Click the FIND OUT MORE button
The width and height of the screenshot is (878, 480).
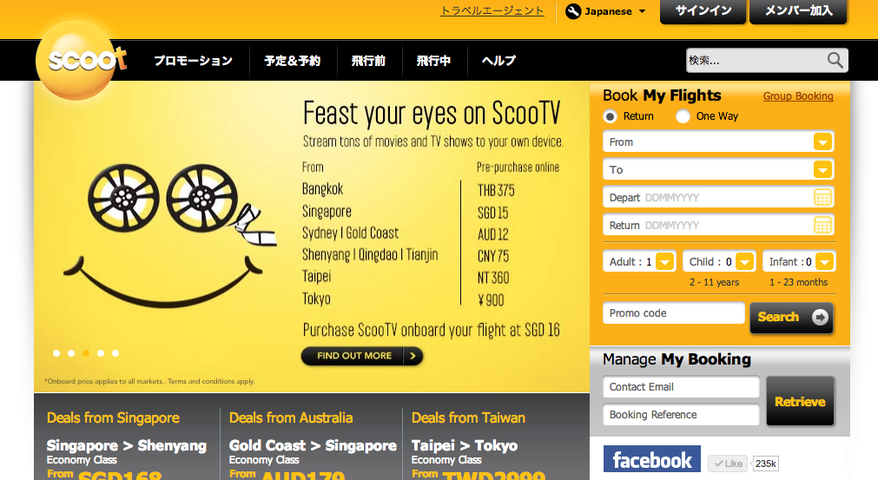[362, 356]
